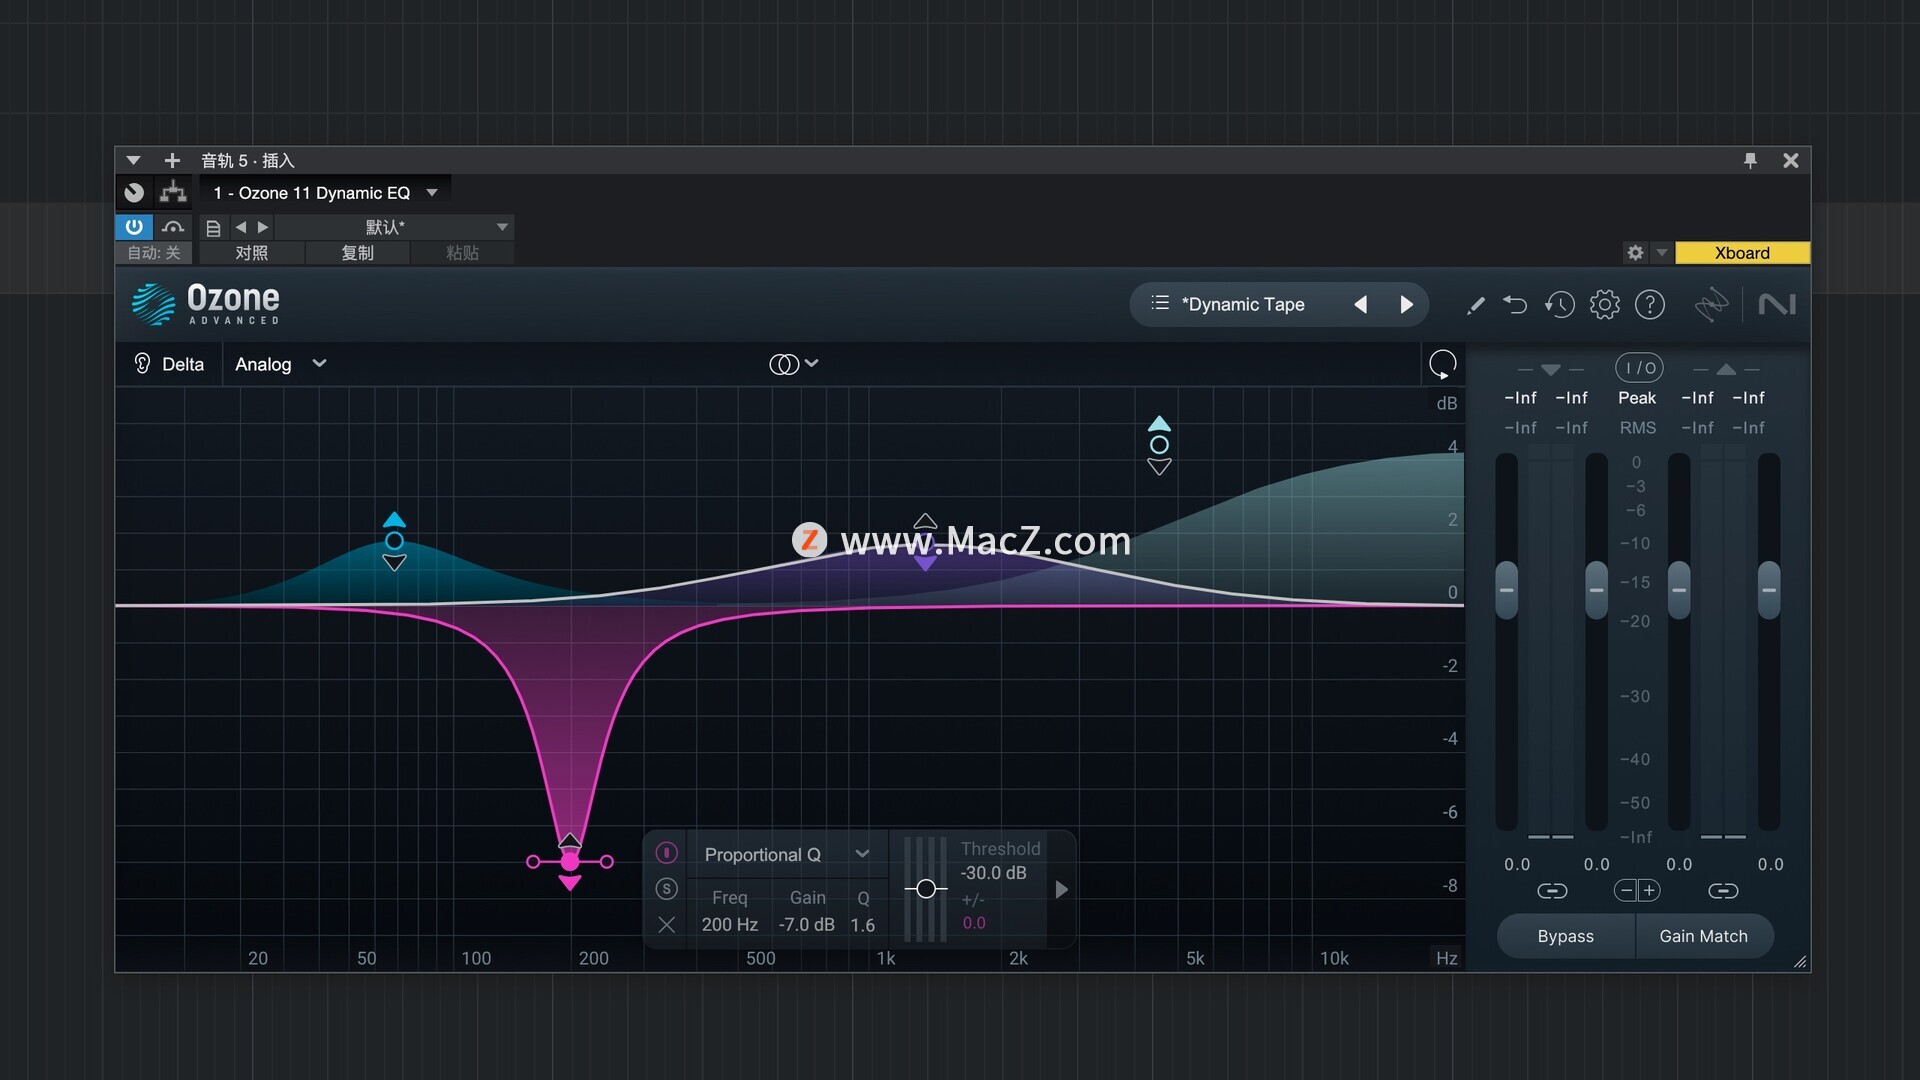This screenshot has width=1920, height=1080.
Task: Click the pink 200 Hz band node
Action: coord(569,861)
